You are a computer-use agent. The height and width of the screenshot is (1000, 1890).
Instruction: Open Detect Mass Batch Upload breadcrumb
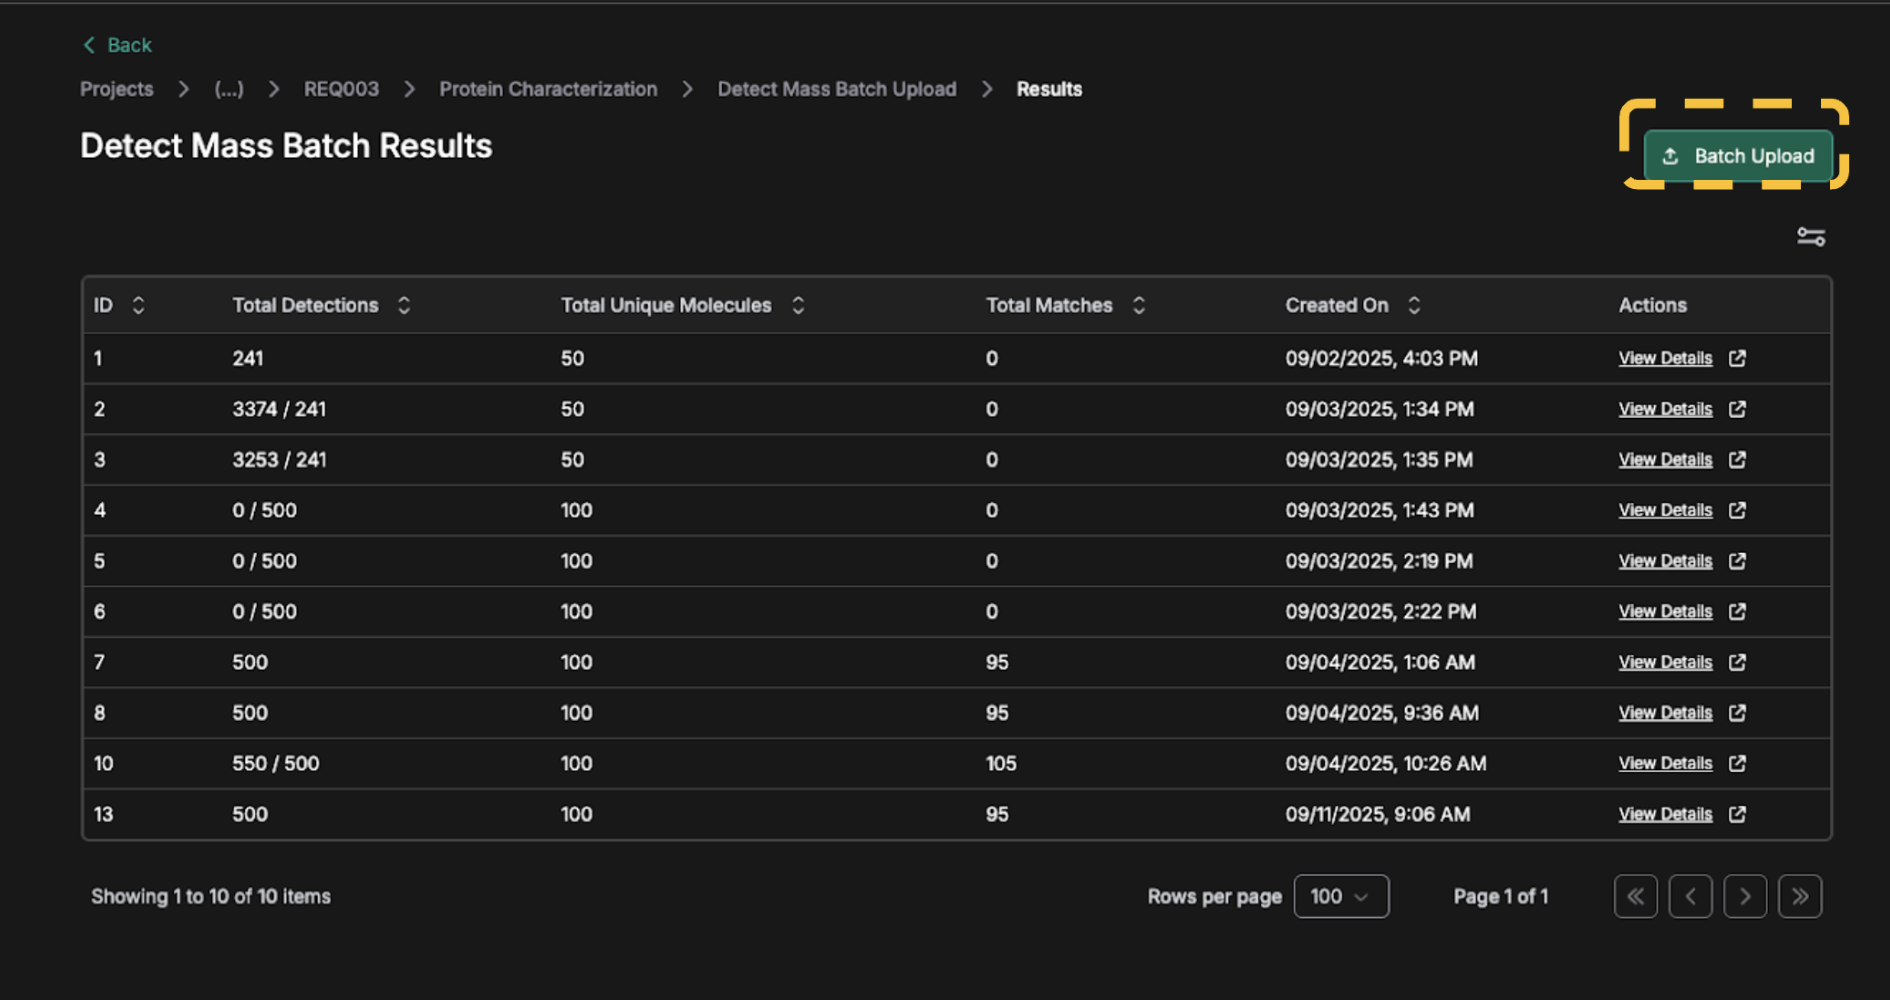point(836,89)
